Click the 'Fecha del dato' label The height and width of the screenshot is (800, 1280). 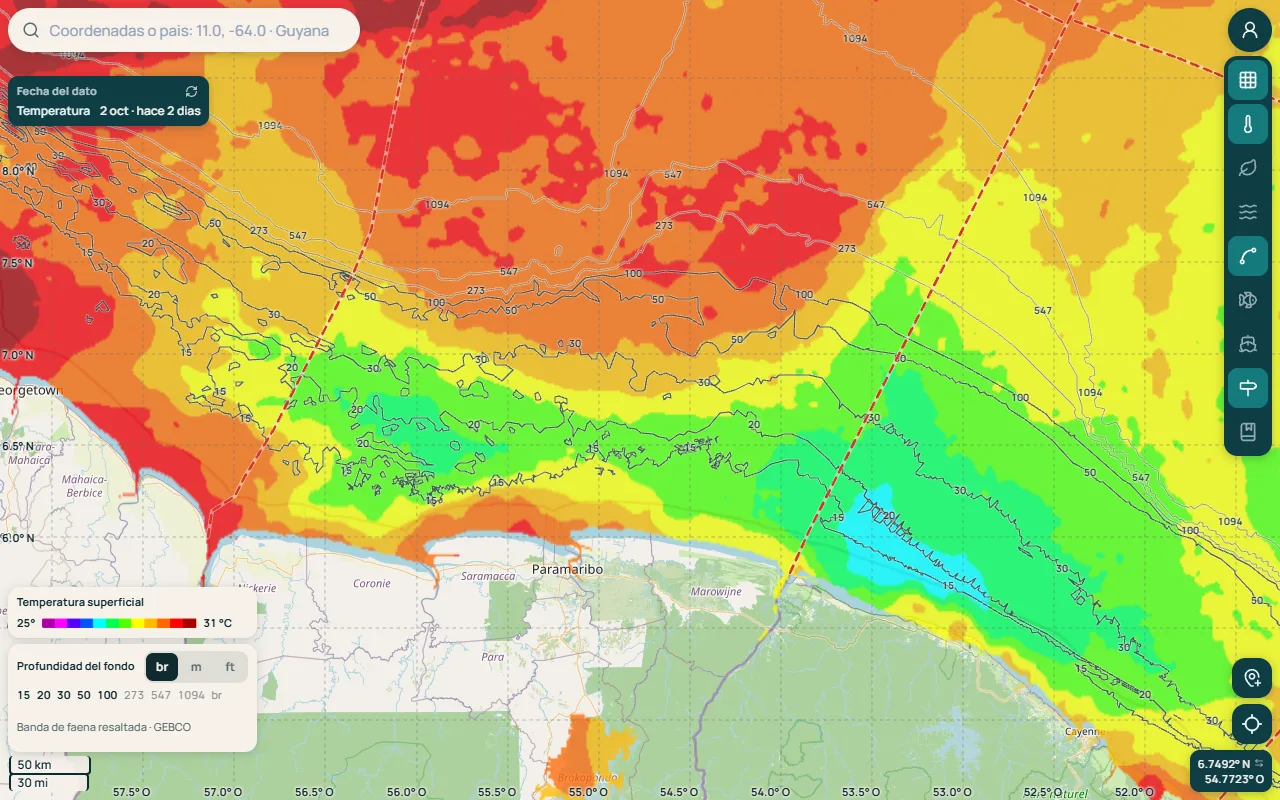point(57,91)
